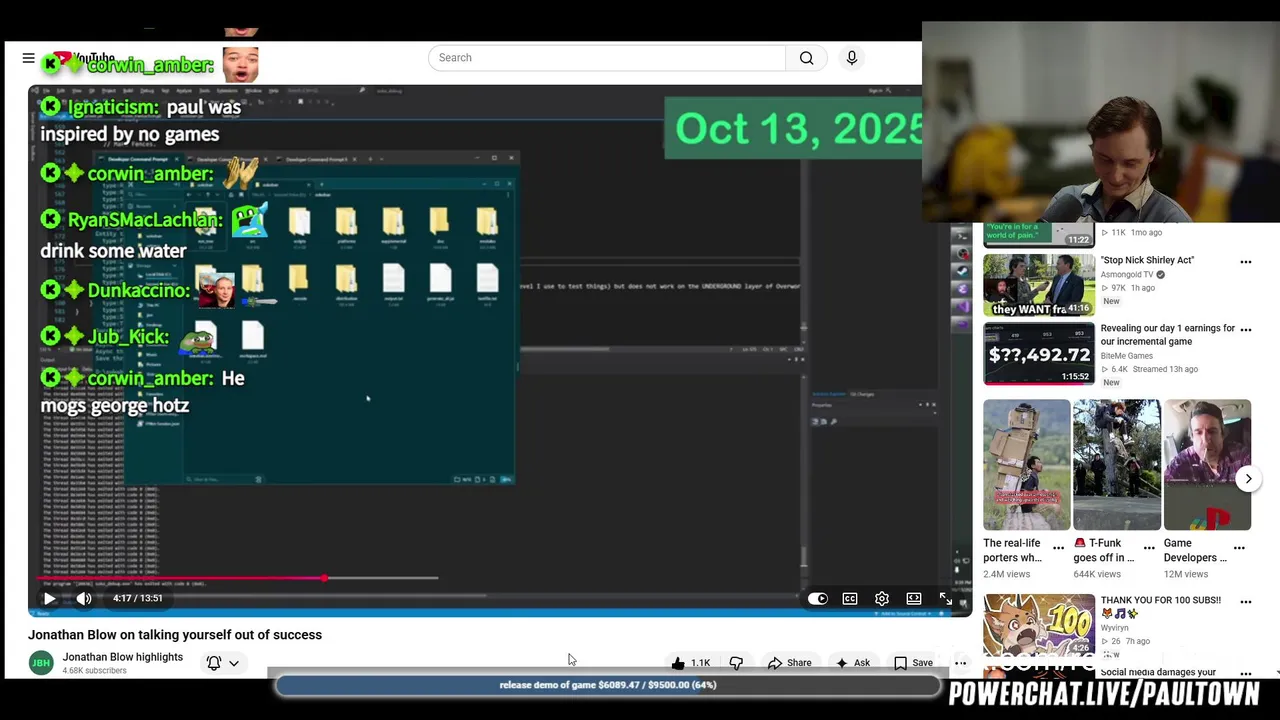
Task: Open the Wyviryn channel
Action: click(1117, 628)
